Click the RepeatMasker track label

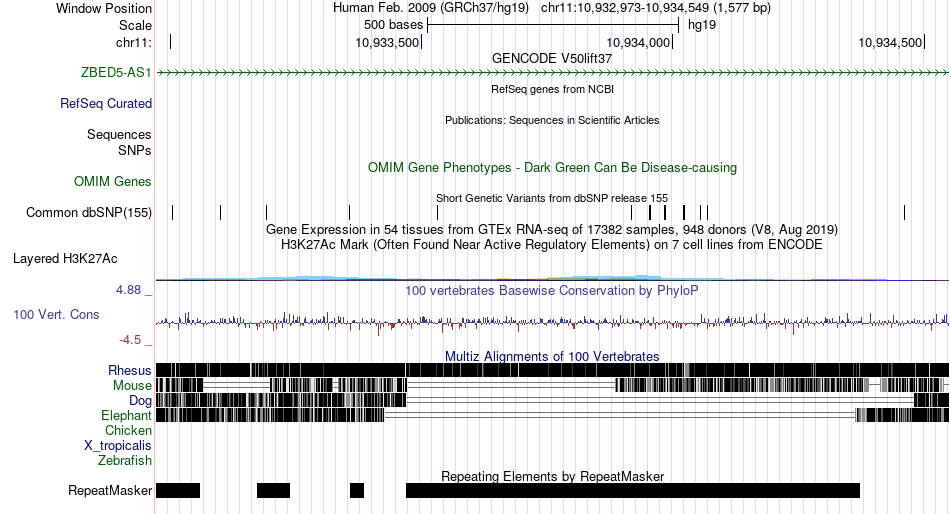pyautogui.click(x=110, y=490)
